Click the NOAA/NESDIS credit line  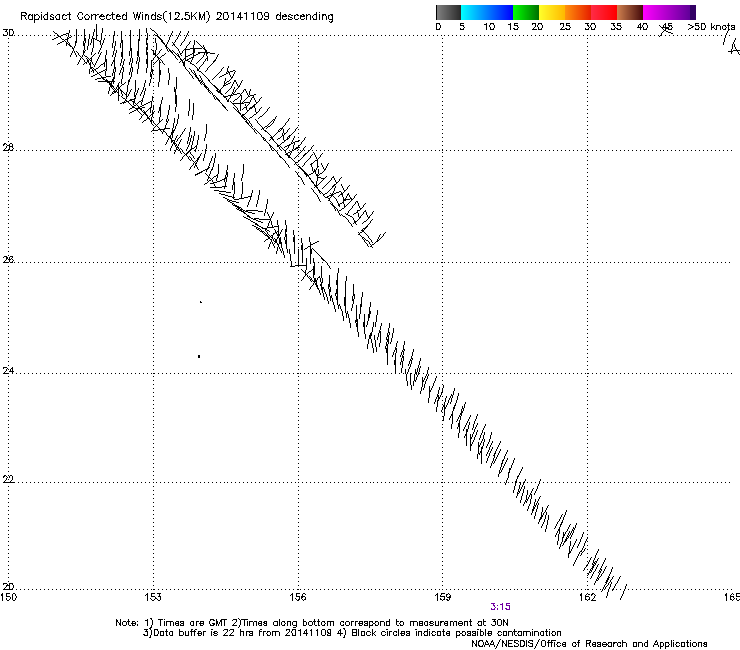pos(589,644)
